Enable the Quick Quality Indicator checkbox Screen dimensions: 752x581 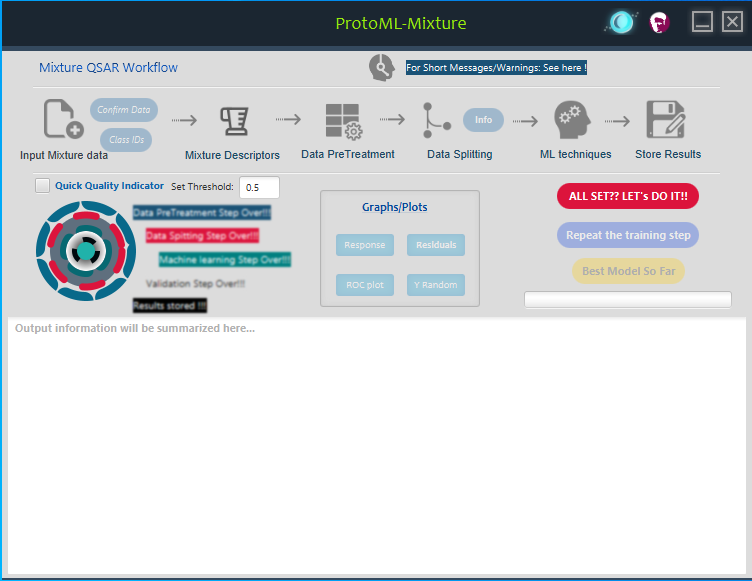point(42,186)
